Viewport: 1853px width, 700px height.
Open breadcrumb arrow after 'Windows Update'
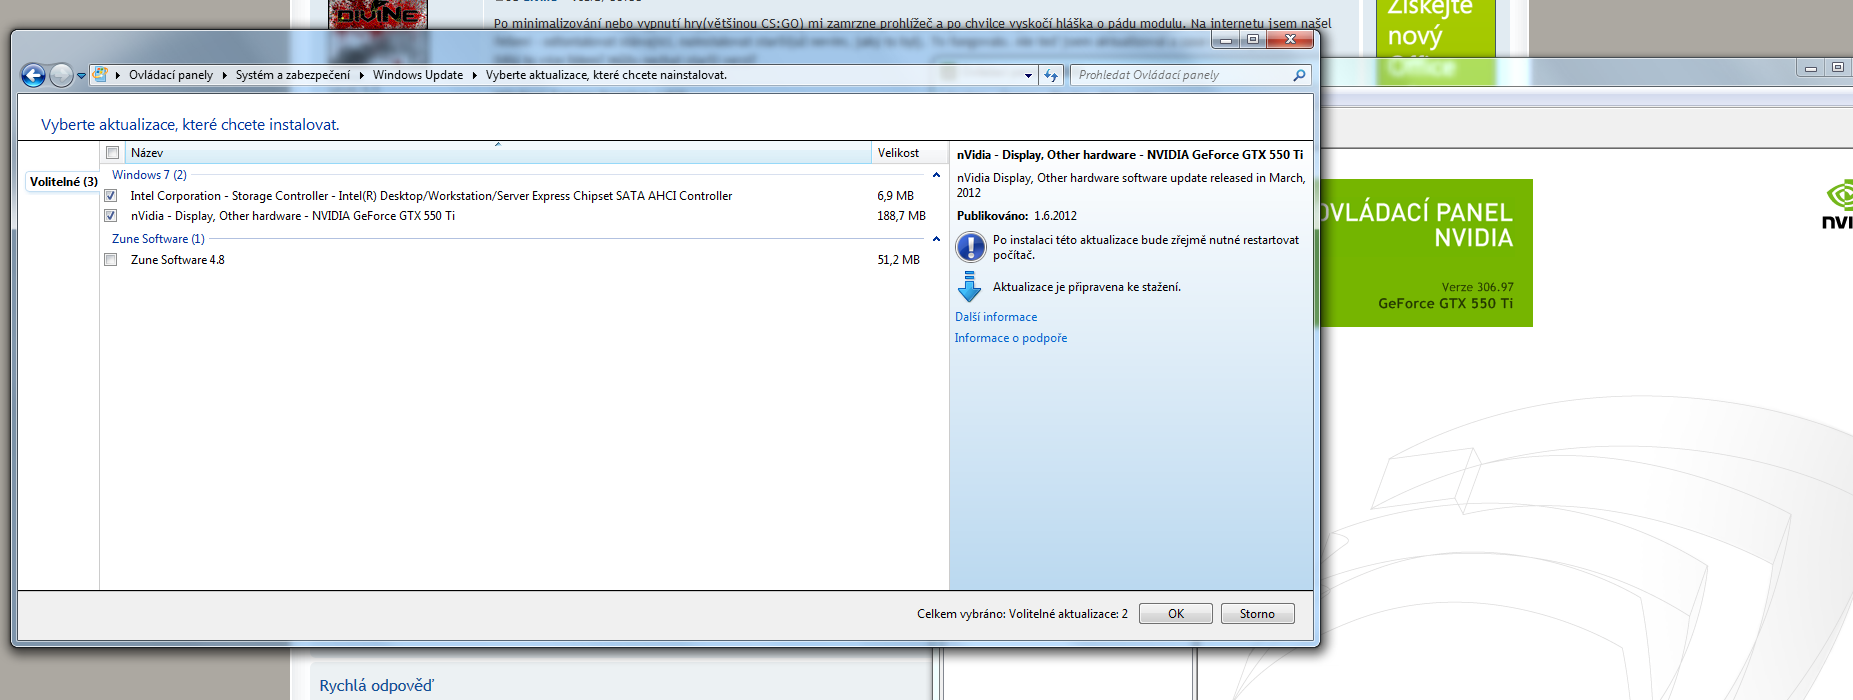tap(475, 75)
